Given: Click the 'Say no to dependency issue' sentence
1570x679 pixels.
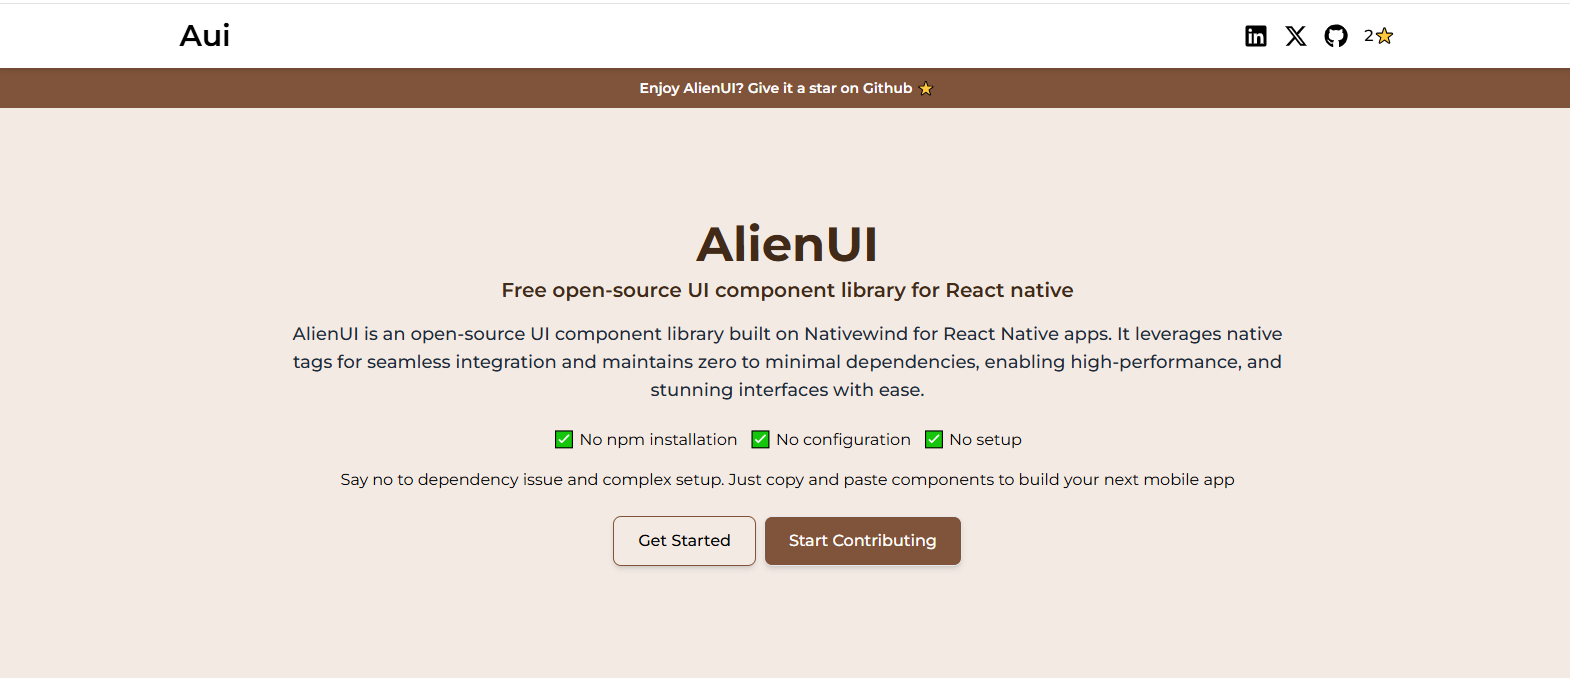Looking at the screenshot, I should (787, 480).
